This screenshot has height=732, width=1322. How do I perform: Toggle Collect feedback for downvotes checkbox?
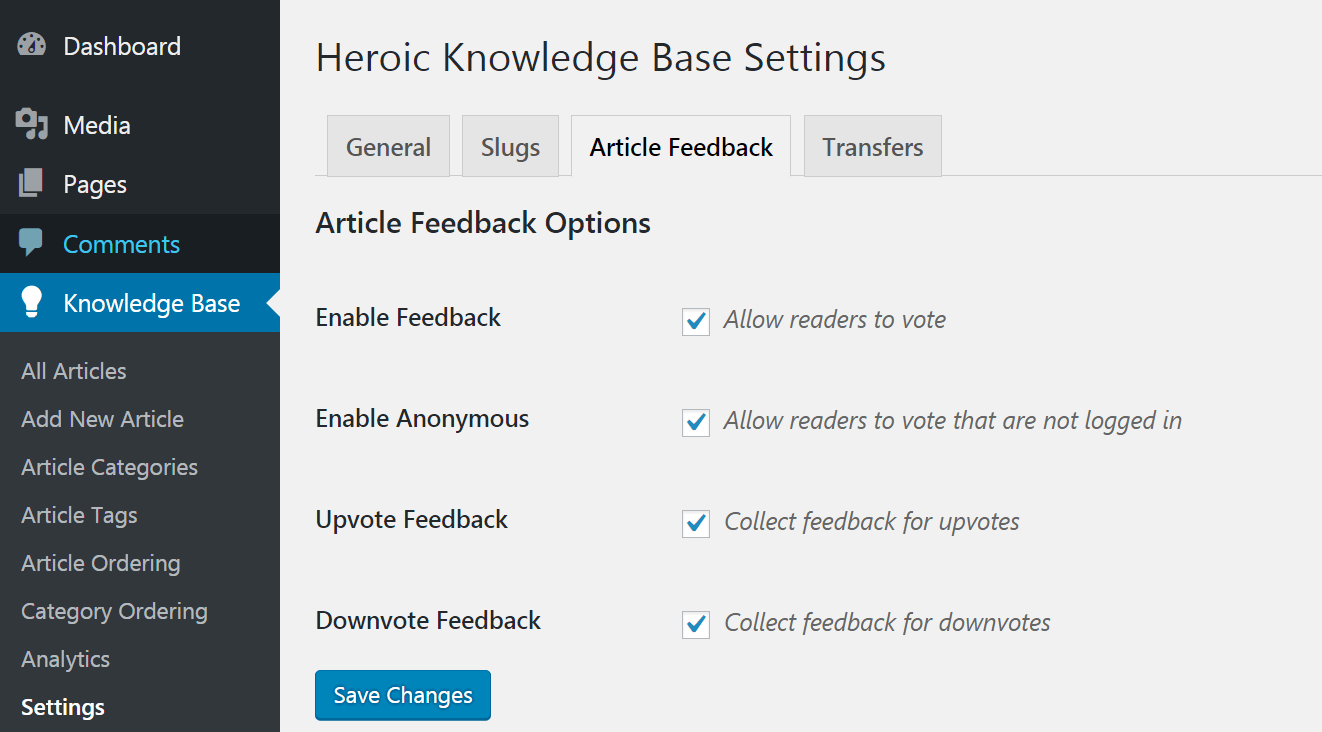[x=696, y=624]
